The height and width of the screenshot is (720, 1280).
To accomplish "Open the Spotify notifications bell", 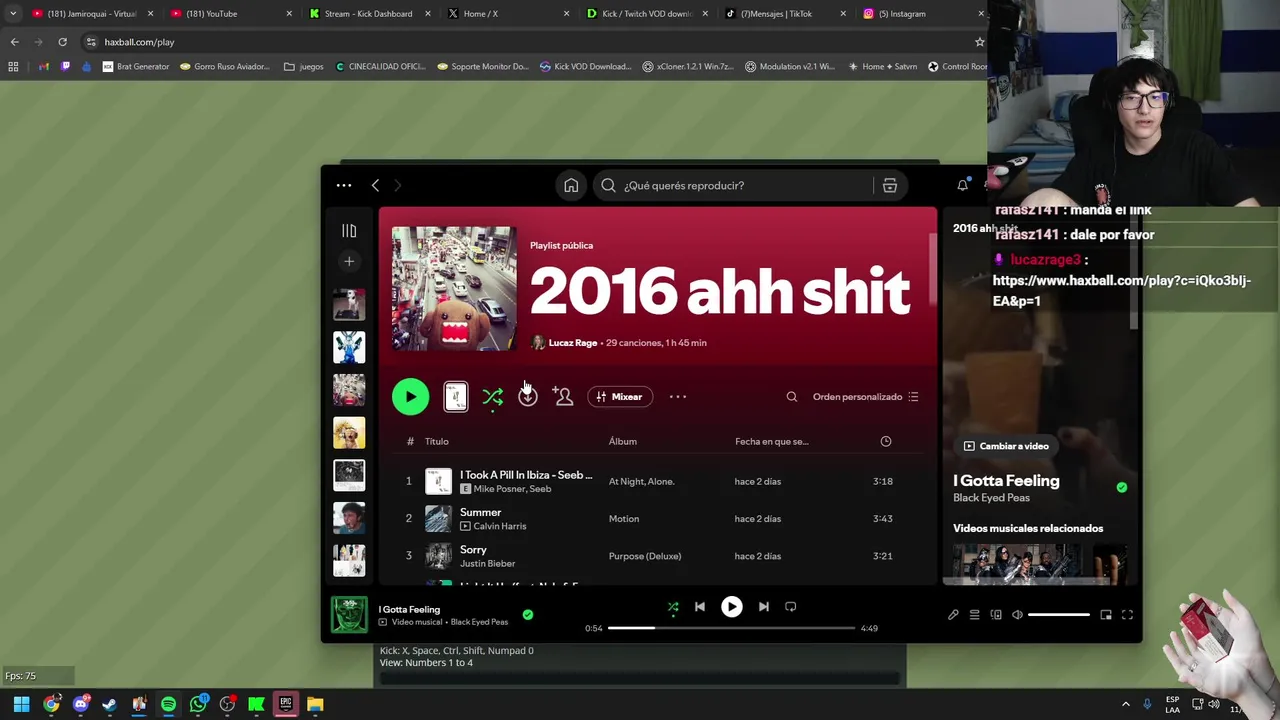I will coord(962,185).
